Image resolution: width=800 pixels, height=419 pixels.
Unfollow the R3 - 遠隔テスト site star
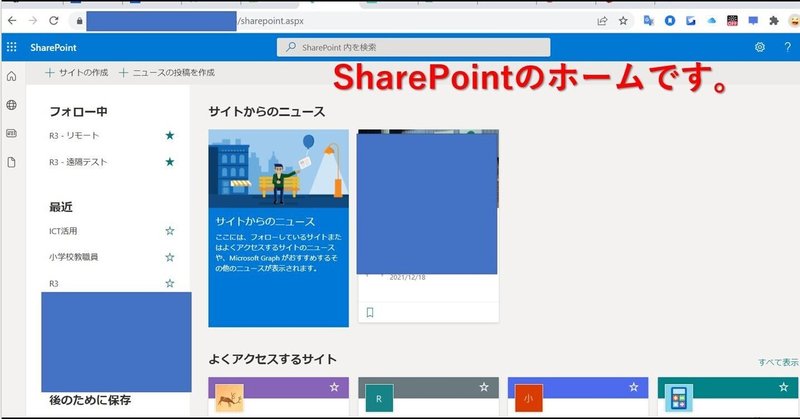click(x=170, y=162)
